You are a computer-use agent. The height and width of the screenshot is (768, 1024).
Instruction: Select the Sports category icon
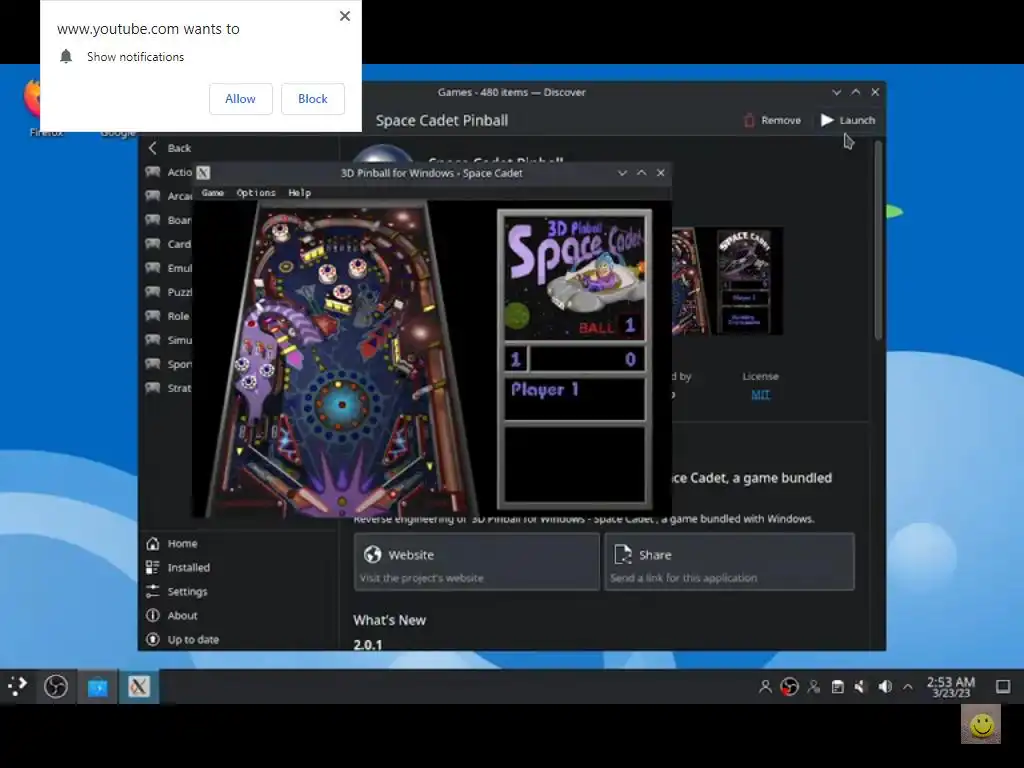pyautogui.click(x=153, y=364)
